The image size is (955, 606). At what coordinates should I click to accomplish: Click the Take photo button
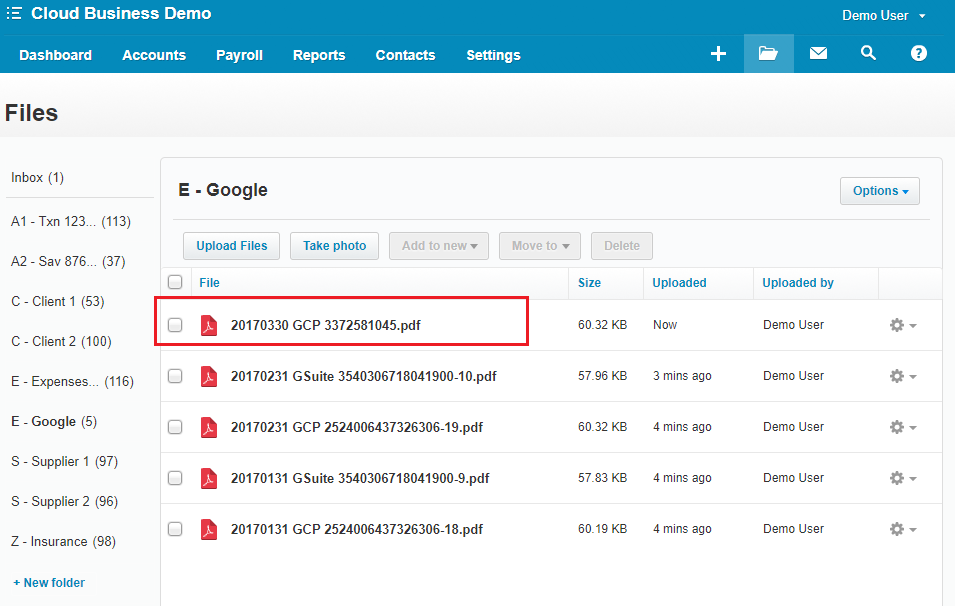point(334,246)
